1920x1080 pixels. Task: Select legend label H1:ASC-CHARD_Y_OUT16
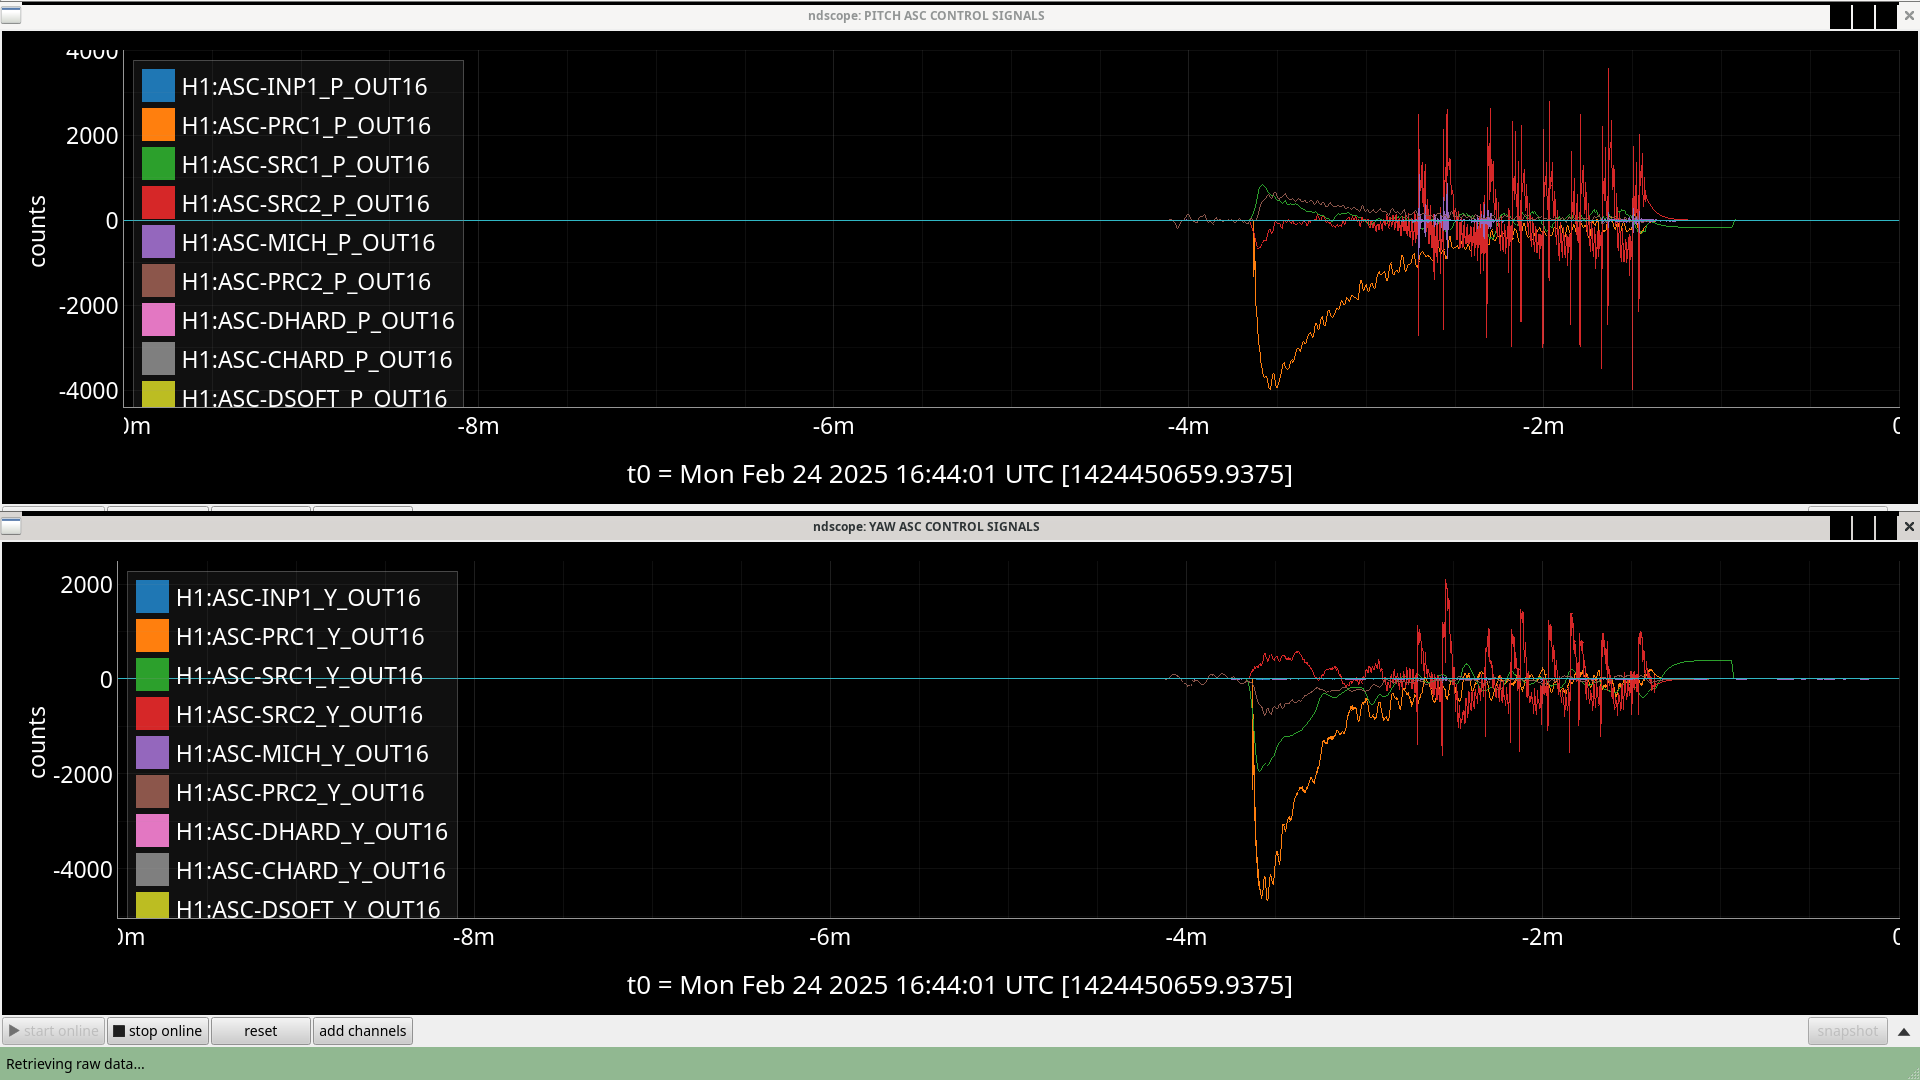[311, 871]
